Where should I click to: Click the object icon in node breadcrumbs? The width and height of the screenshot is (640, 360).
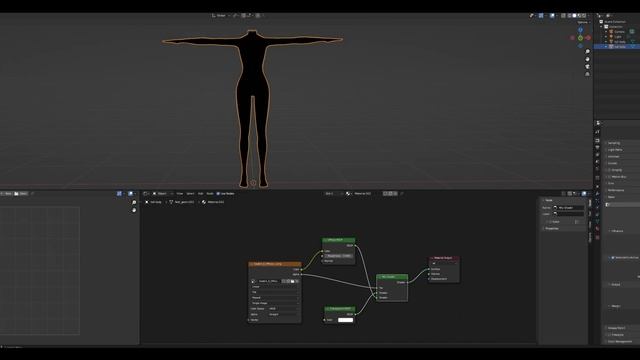coord(147,202)
